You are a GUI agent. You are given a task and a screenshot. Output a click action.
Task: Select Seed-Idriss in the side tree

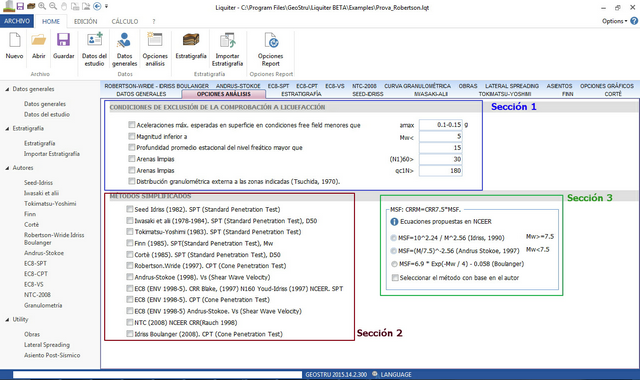click(38, 182)
